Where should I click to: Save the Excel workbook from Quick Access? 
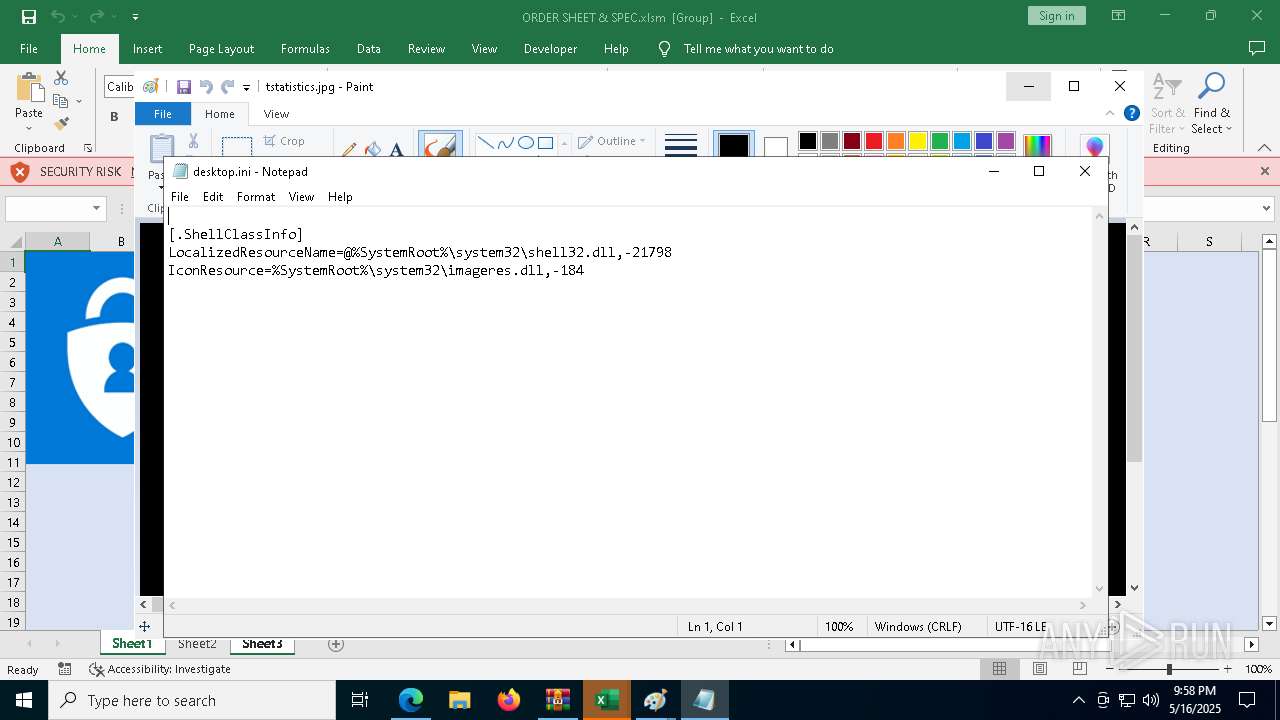coord(29,17)
